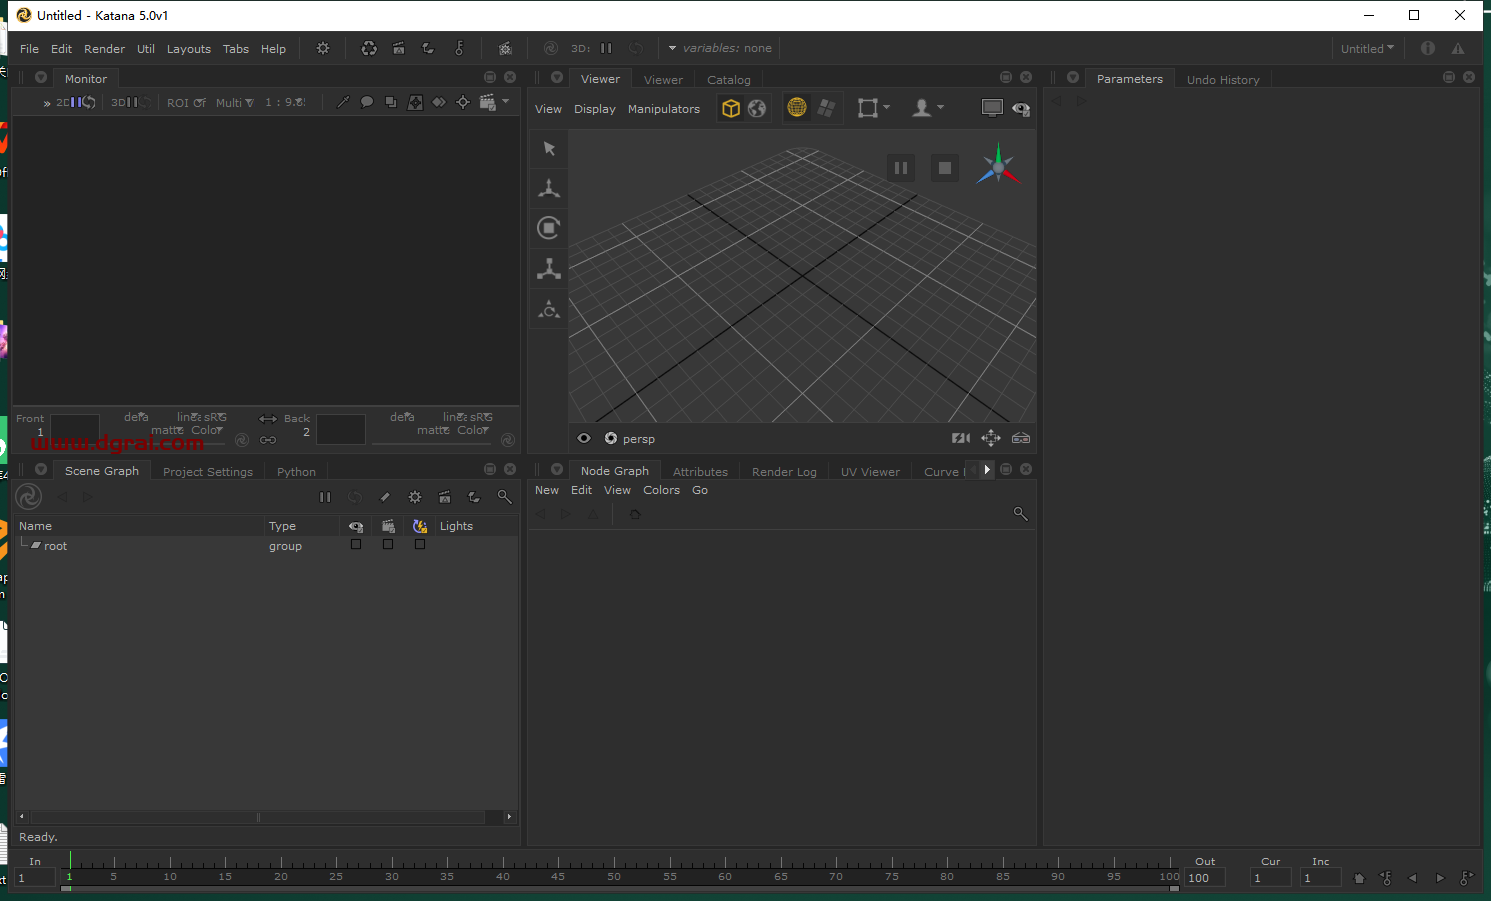
Task: Open the Go menu in Node Graph
Action: tap(700, 490)
